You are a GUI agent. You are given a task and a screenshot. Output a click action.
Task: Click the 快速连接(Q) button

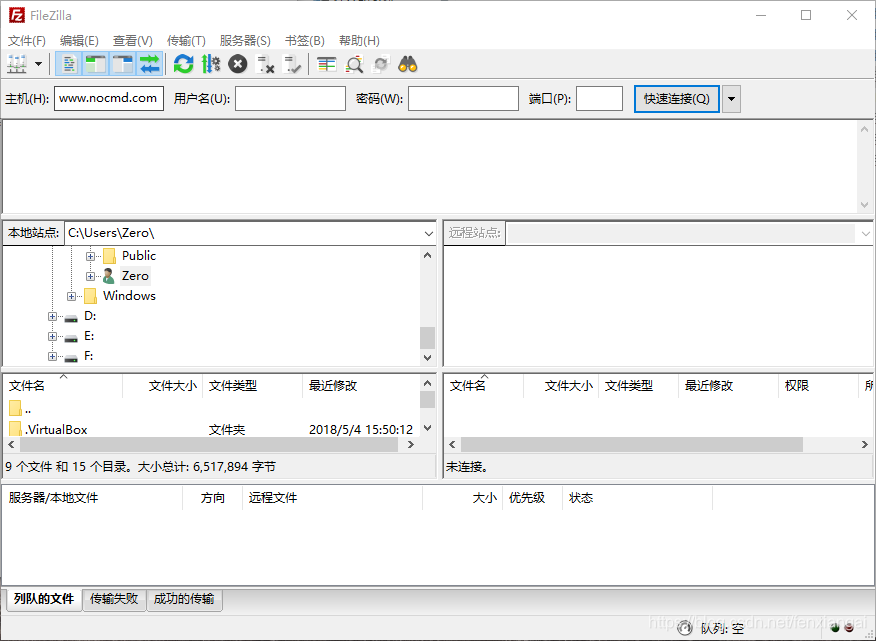click(x=677, y=99)
